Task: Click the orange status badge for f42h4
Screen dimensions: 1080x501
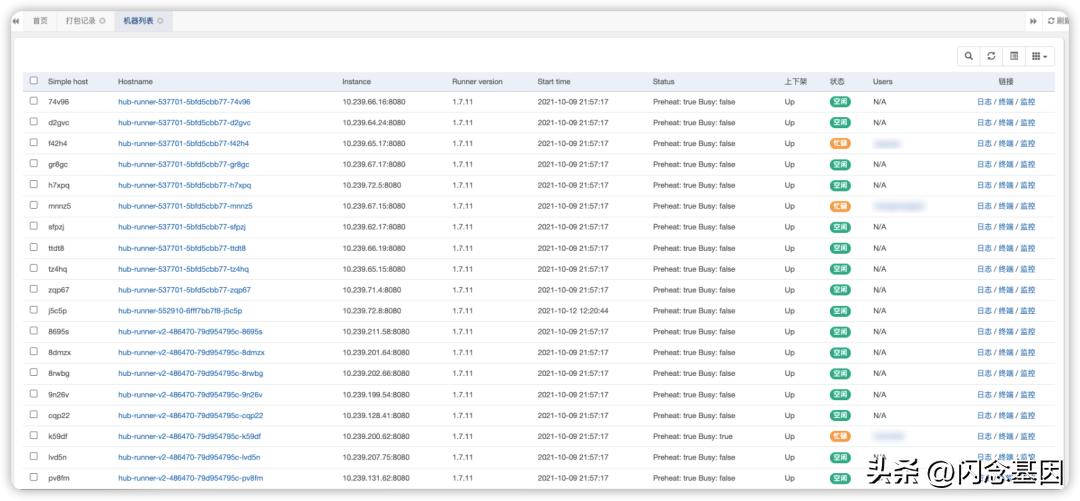Action: click(840, 144)
